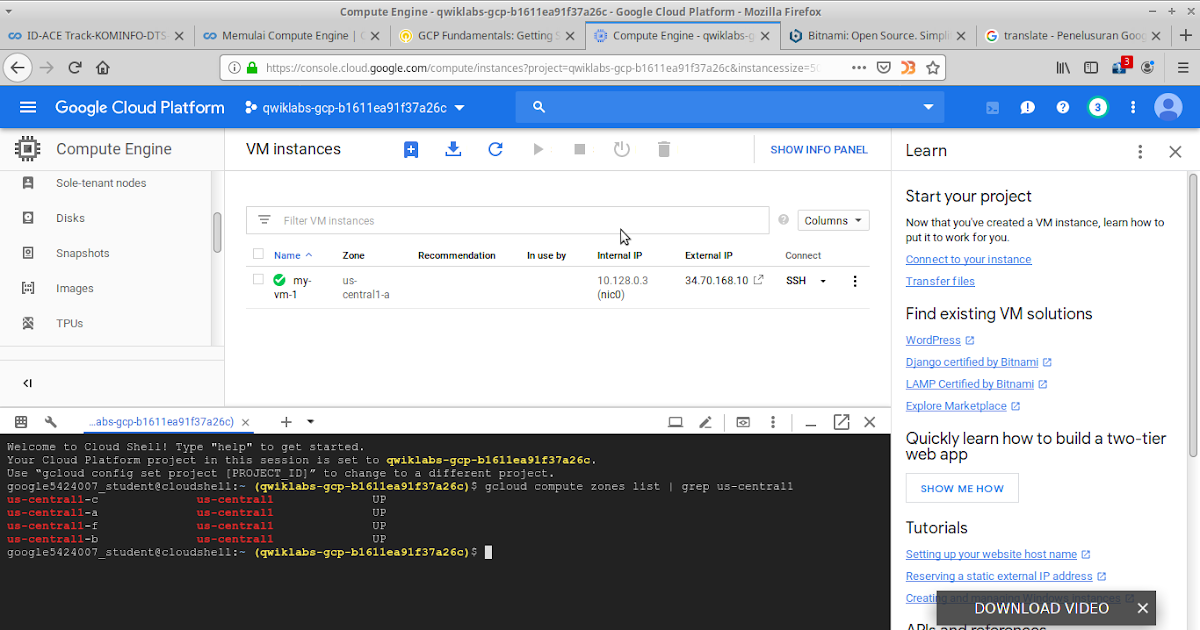Viewport: 1200px width, 630px height.
Task: Click SHOW ME HOW button
Action: 962,489
